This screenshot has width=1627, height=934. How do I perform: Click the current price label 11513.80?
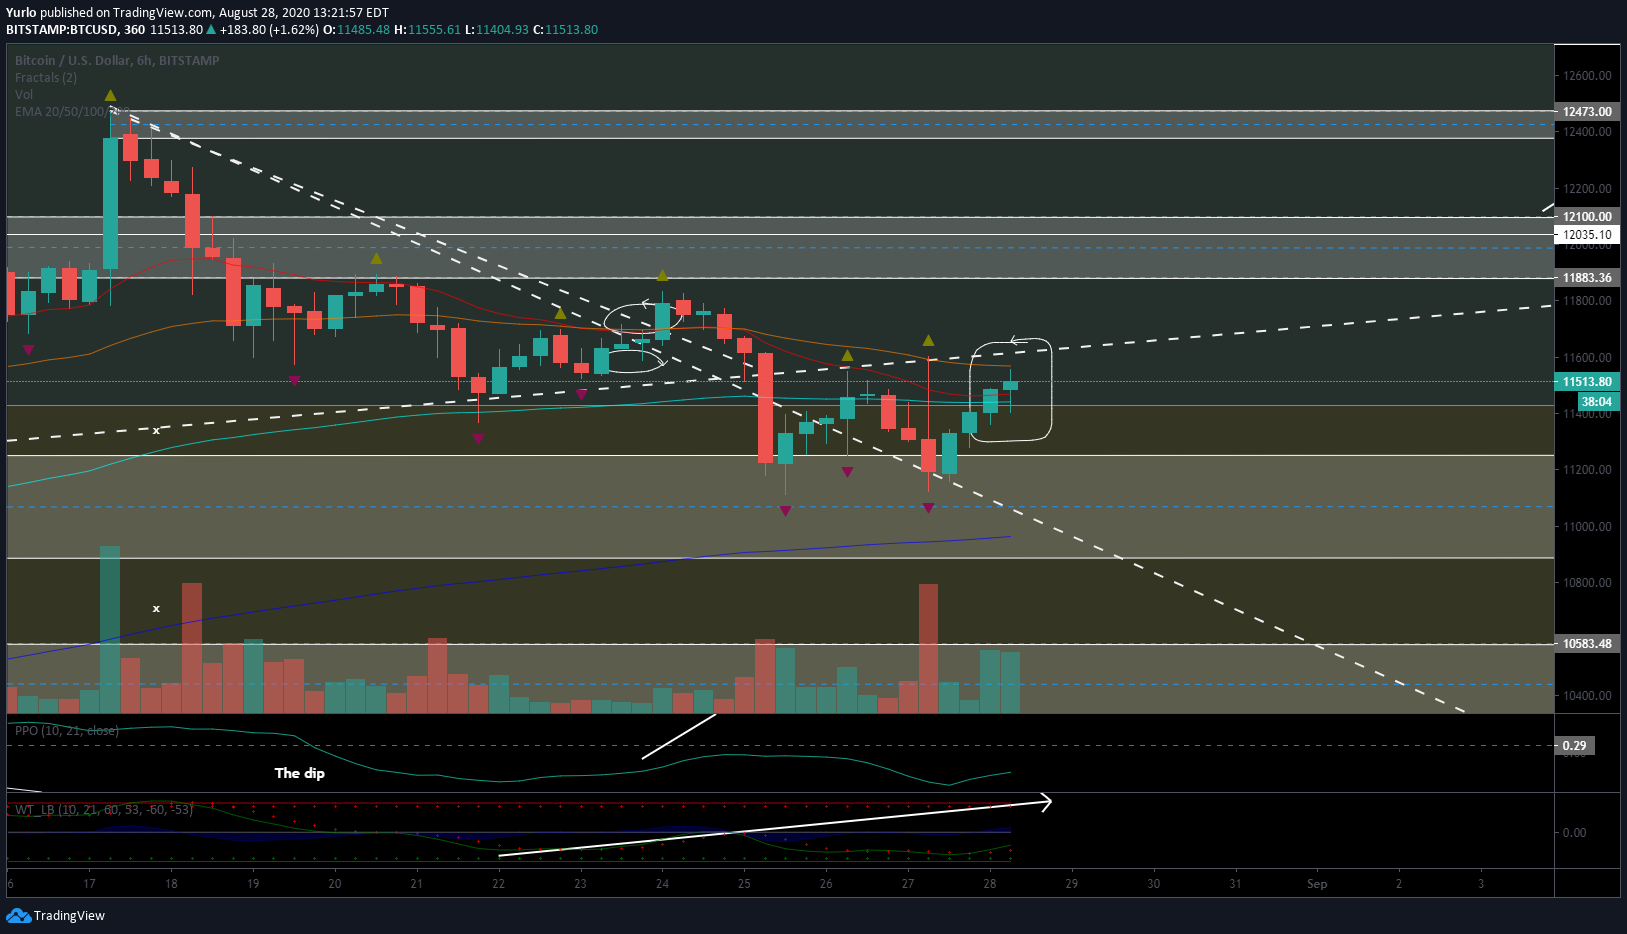[x=1587, y=382]
